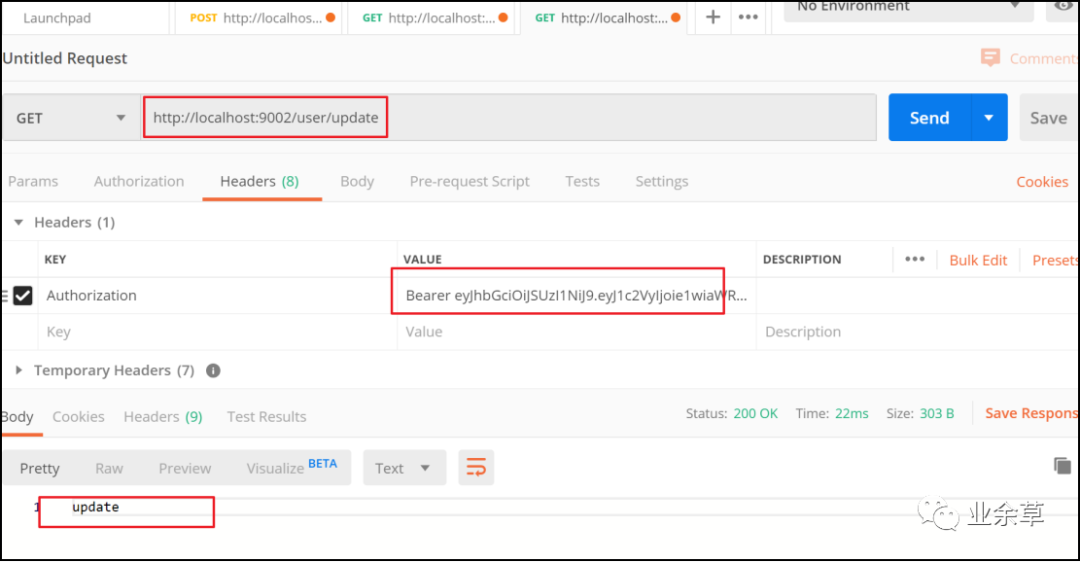The image size is (1080, 562).
Task: Open the Pre-request Script tab
Action: [470, 181]
